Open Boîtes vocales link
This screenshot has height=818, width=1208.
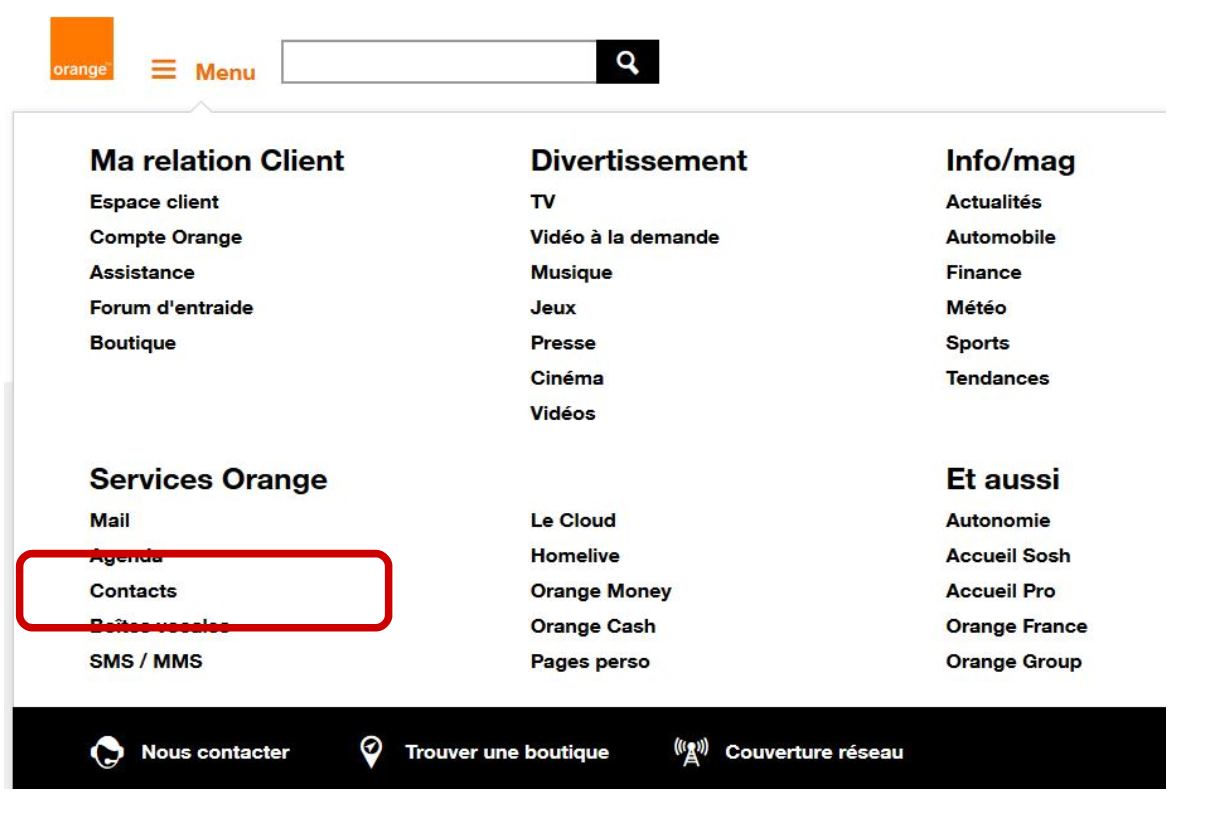160,626
